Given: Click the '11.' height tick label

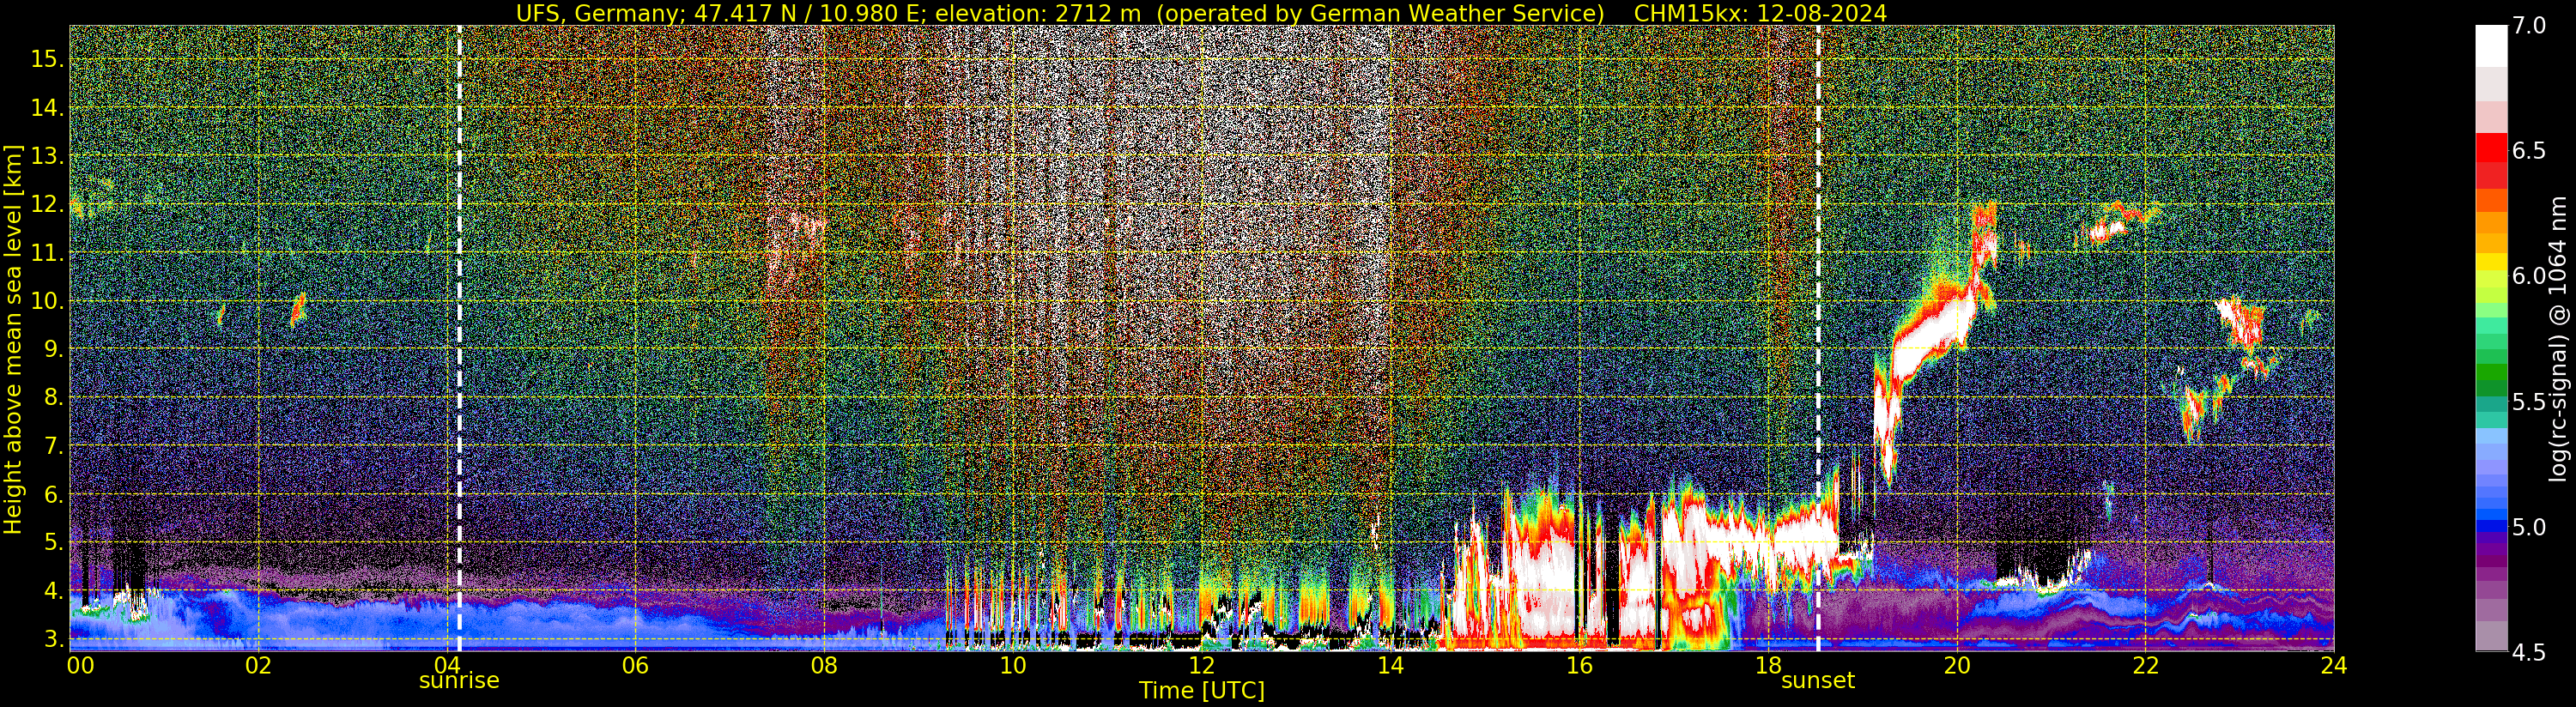Looking at the screenshot, I should 47,253.
